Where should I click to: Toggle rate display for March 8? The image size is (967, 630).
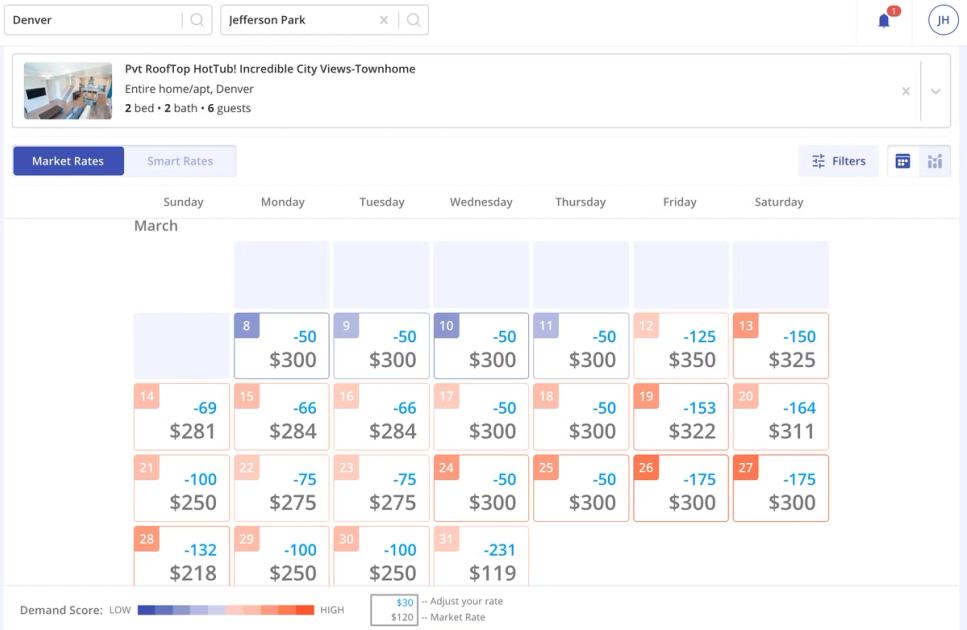281,345
